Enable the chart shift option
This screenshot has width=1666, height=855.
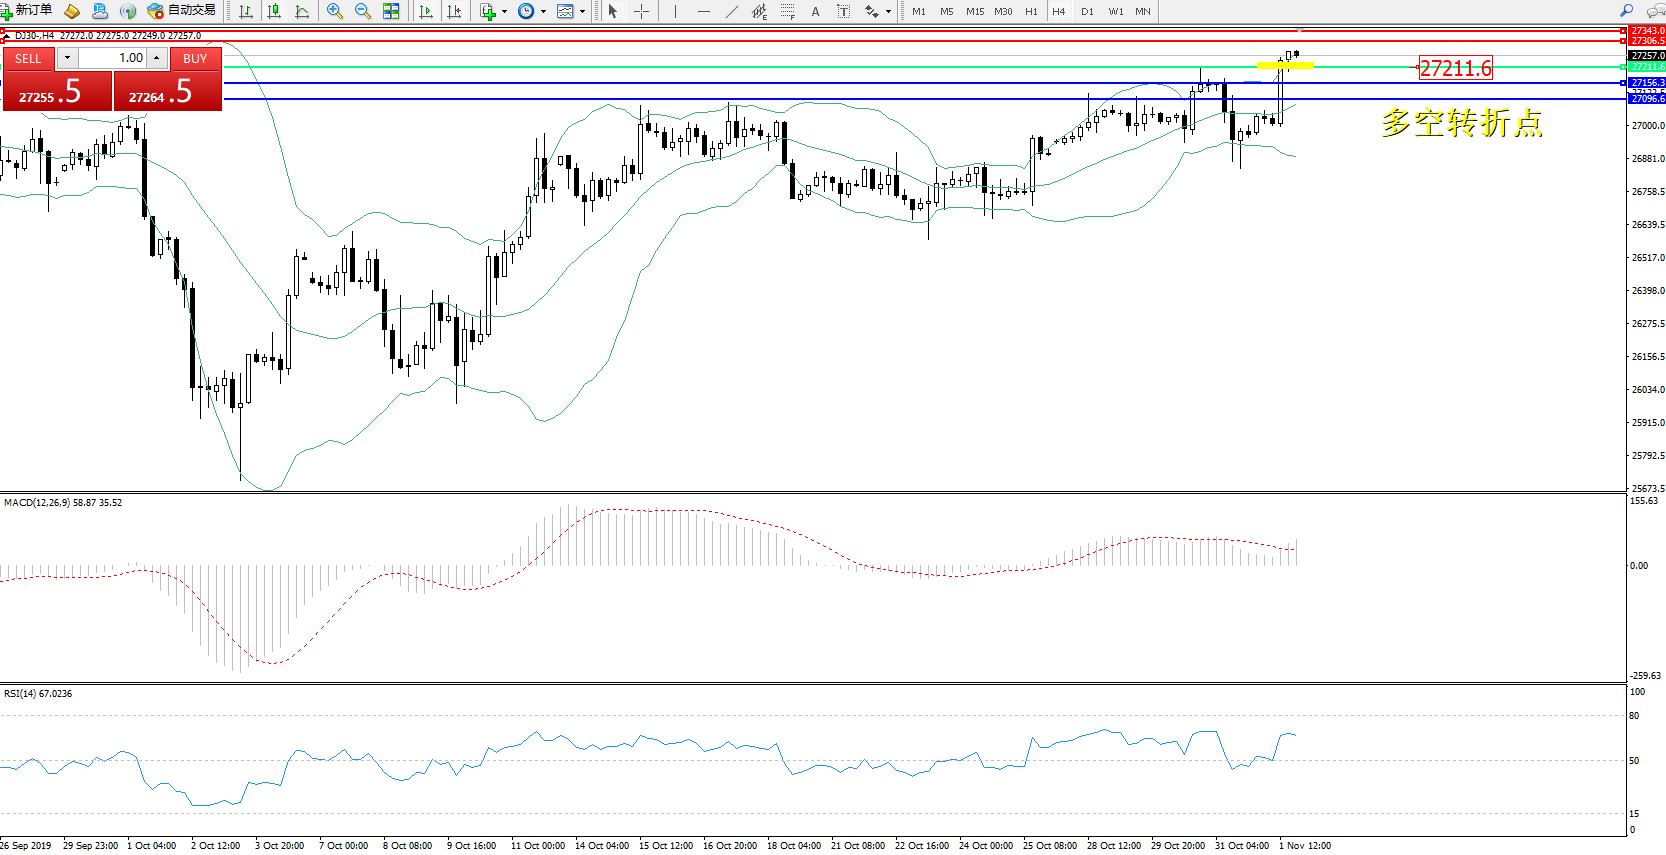454,11
